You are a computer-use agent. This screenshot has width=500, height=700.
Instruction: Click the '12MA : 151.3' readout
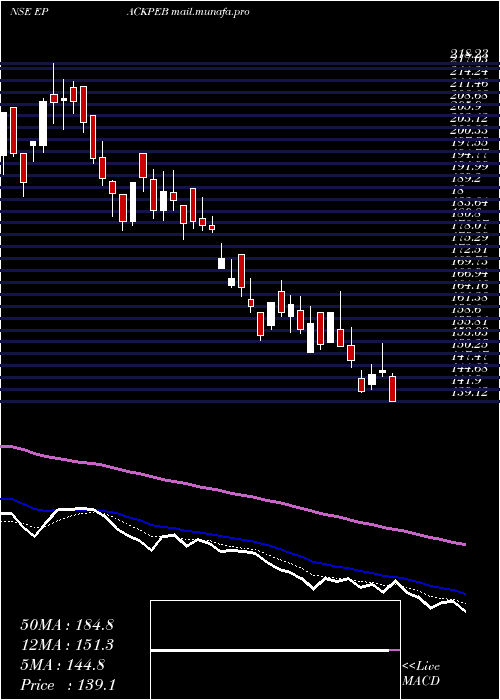coord(67,645)
